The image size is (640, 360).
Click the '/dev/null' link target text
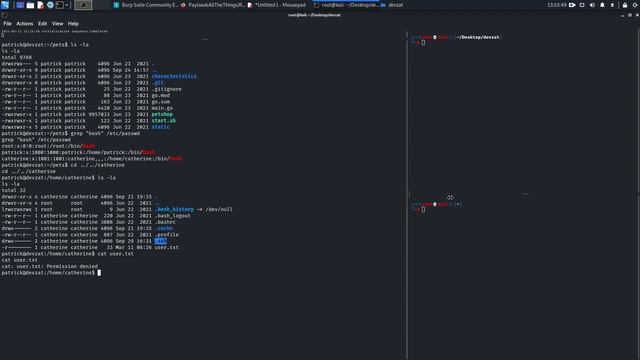(219, 209)
